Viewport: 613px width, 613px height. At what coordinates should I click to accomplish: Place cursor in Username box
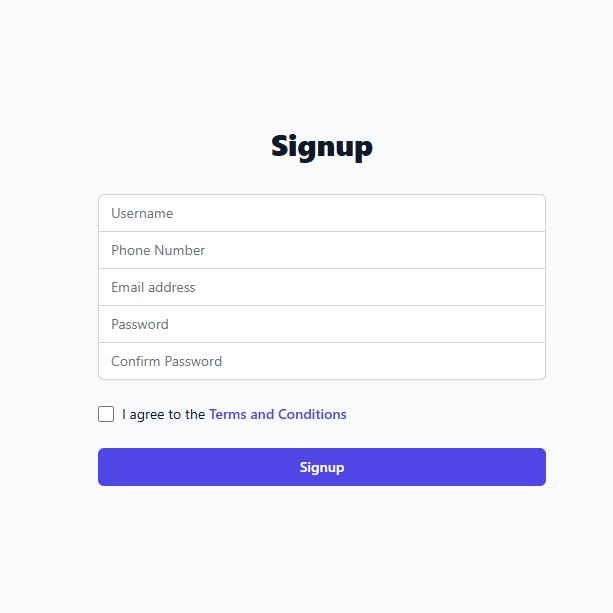pyautogui.click(x=321, y=213)
